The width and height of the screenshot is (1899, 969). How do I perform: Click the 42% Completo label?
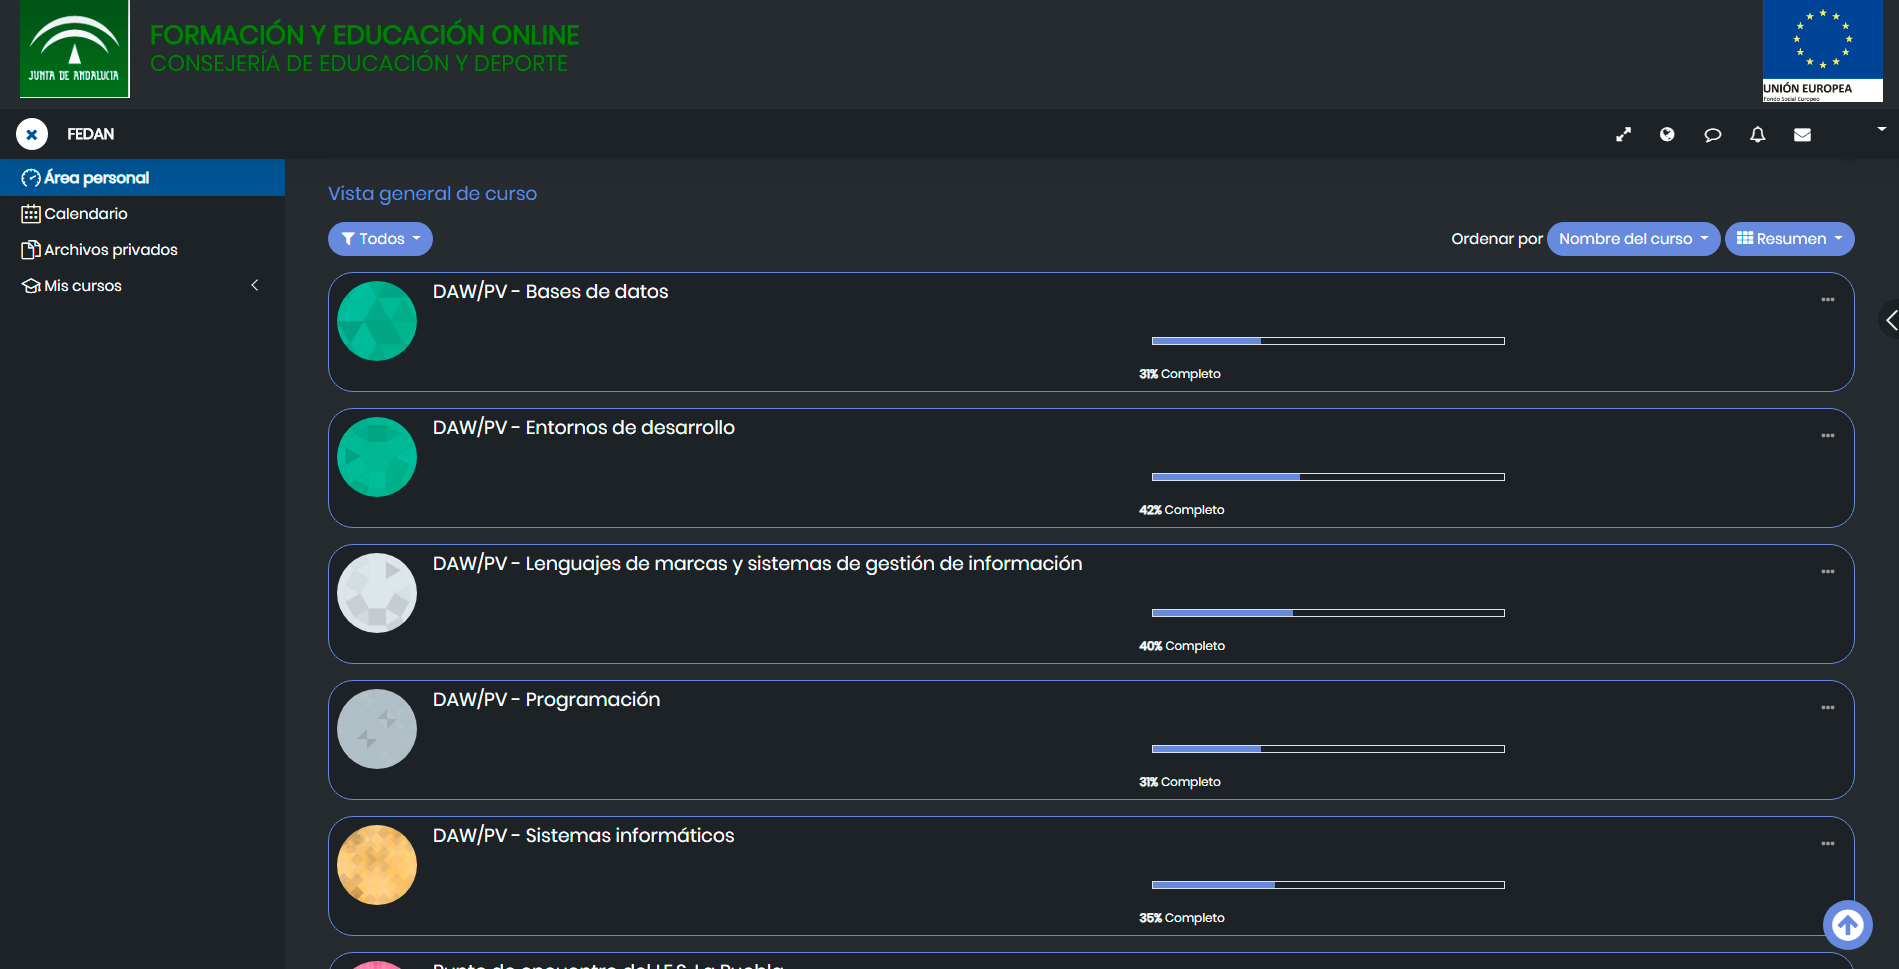click(1182, 510)
